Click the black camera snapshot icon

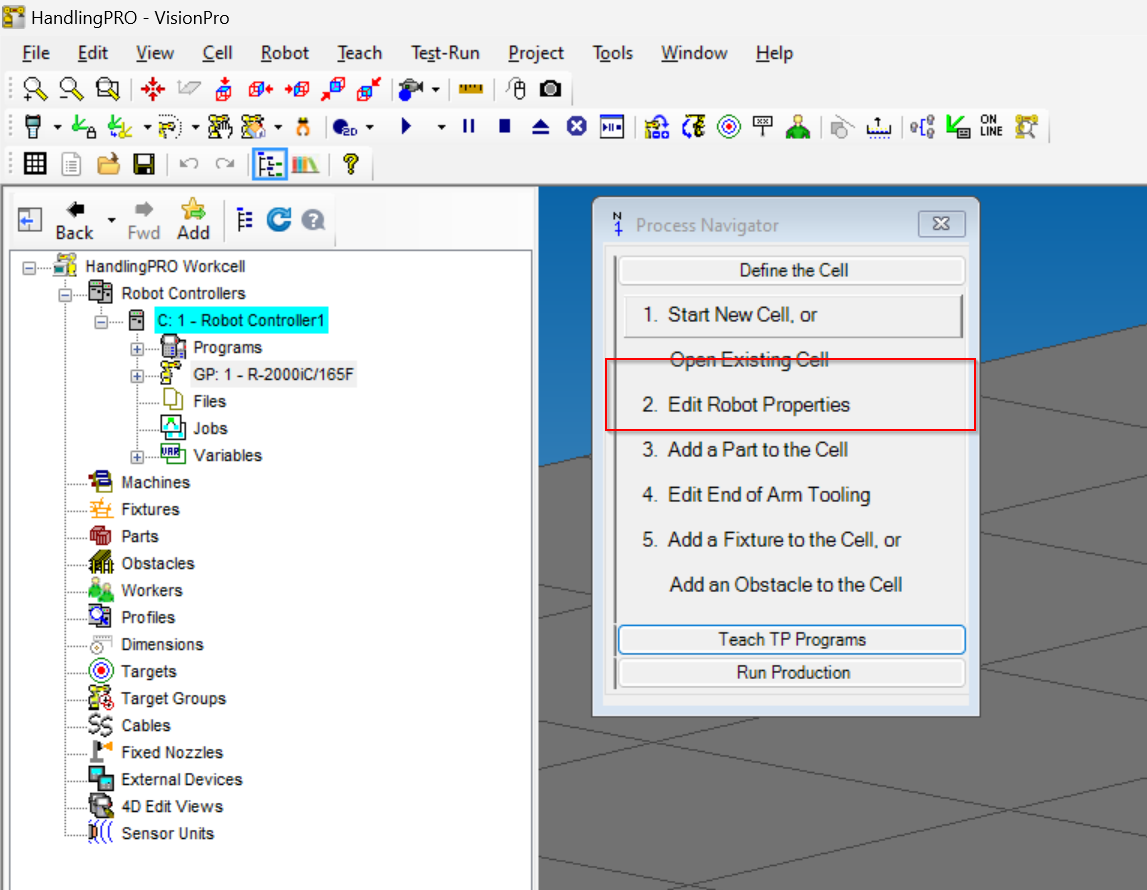[x=550, y=89]
